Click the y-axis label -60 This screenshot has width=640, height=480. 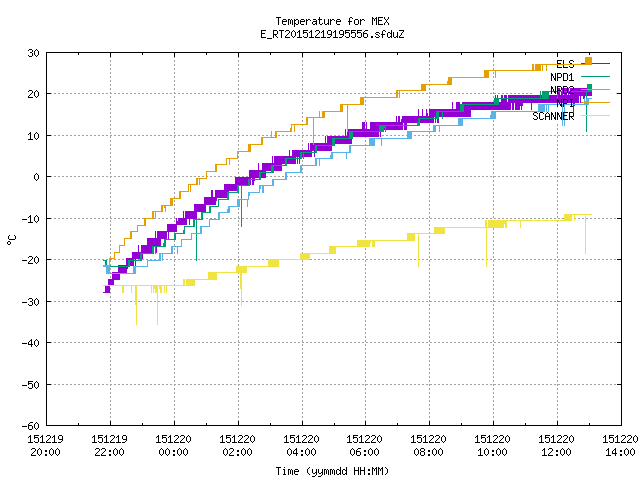click(31, 426)
